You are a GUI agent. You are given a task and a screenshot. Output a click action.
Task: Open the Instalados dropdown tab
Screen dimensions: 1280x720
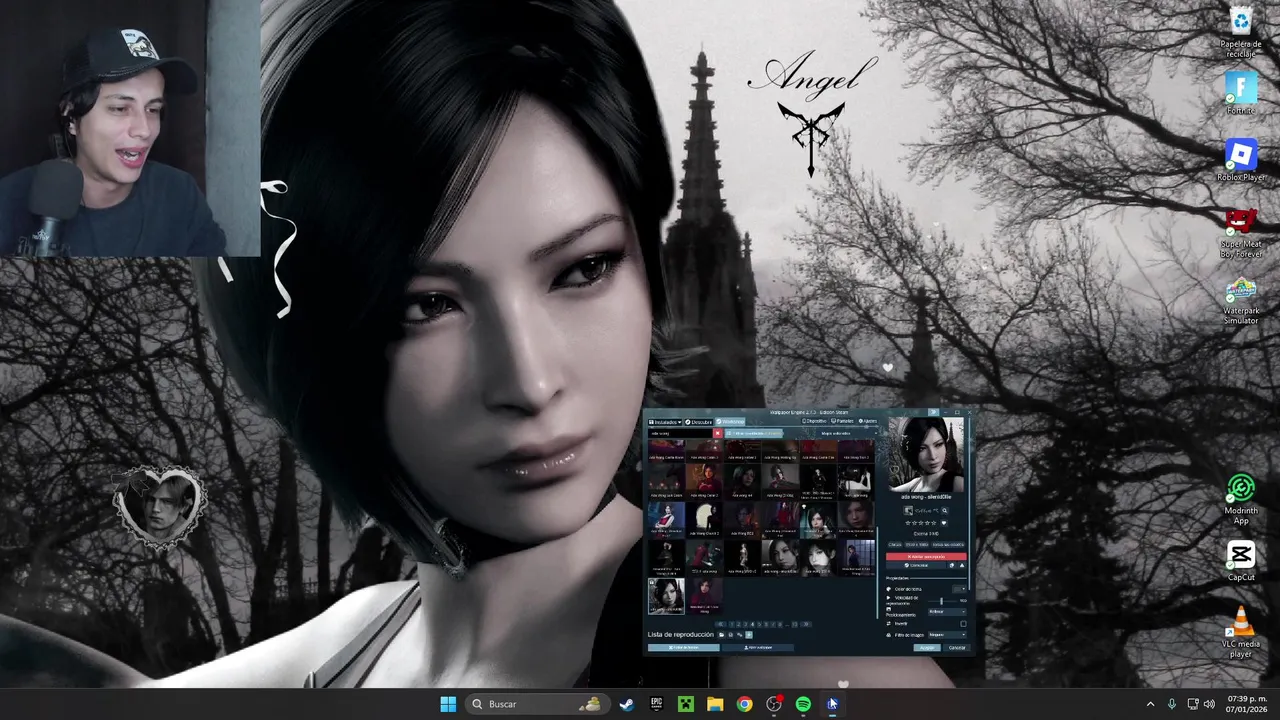click(x=665, y=422)
